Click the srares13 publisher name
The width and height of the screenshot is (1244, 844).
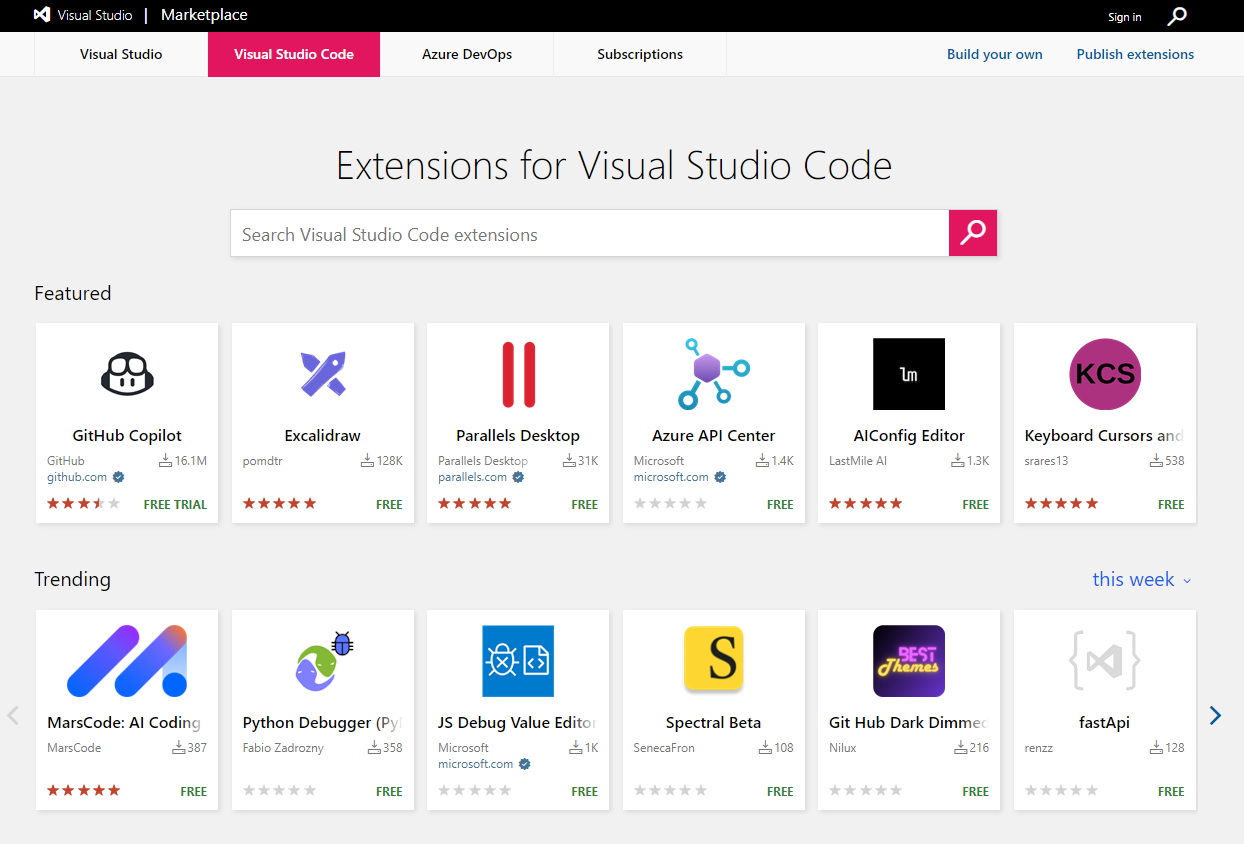tap(1047, 461)
